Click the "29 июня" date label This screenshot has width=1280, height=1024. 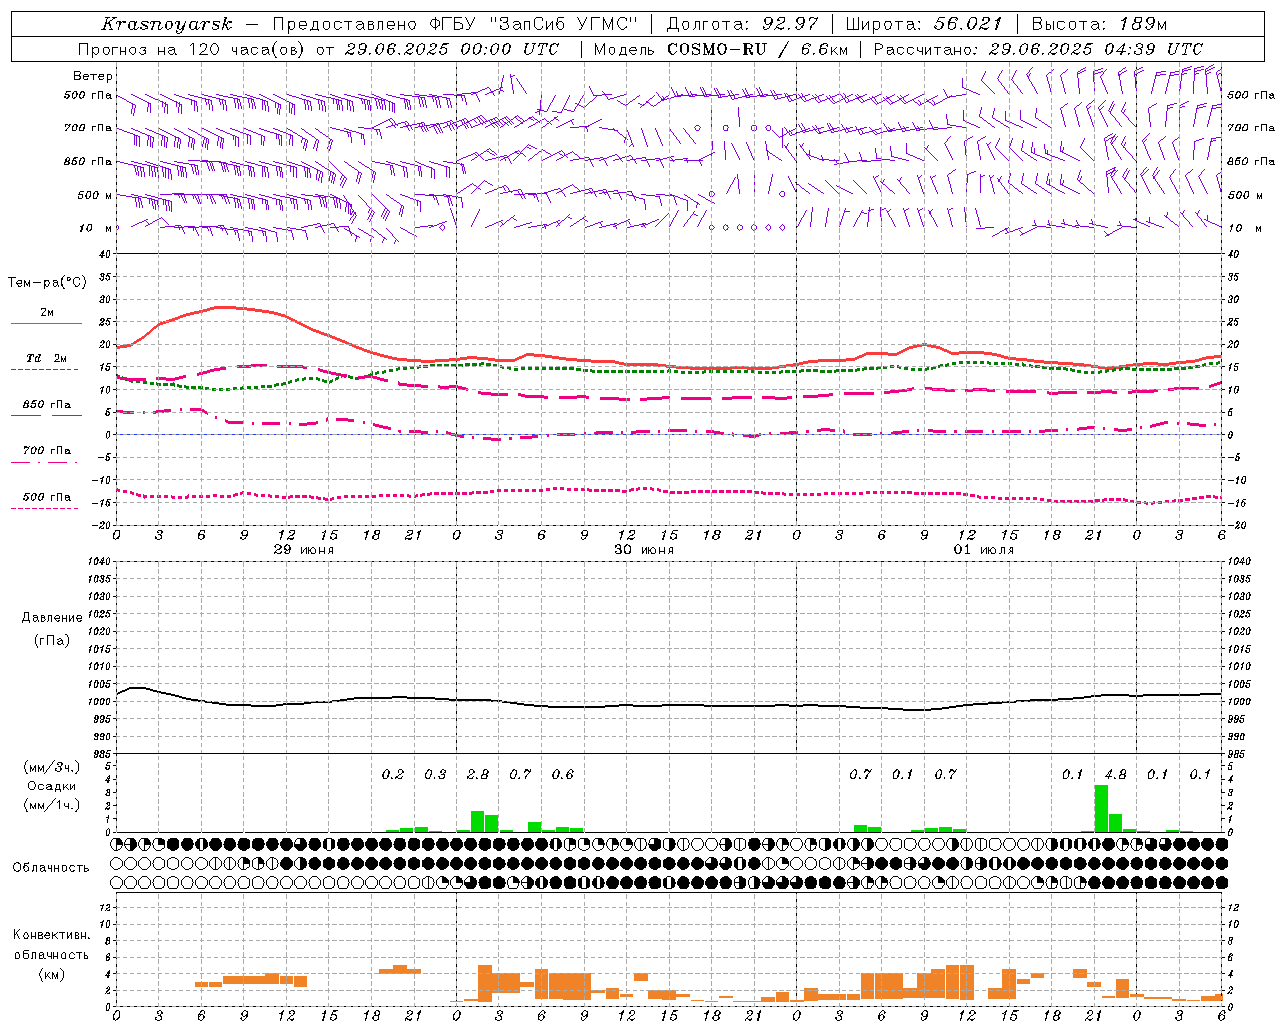(x=304, y=550)
